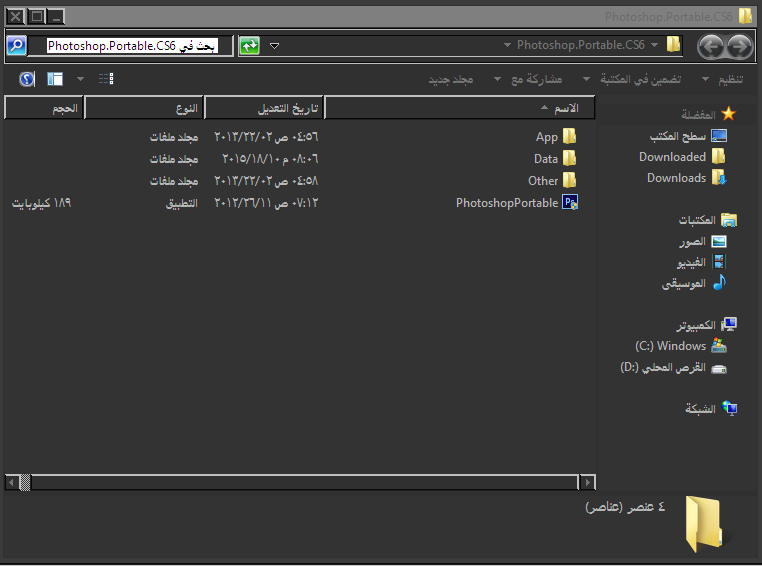
Task: Click the horizontal scrollbar right arrow
Action: 588,482
